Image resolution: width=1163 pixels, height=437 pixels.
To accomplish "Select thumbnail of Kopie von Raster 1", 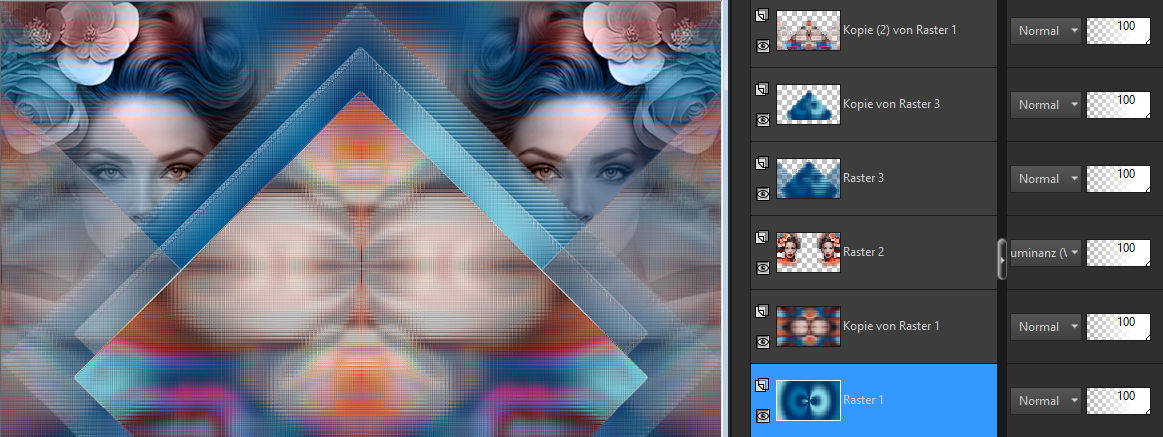I will coord(808,326).
